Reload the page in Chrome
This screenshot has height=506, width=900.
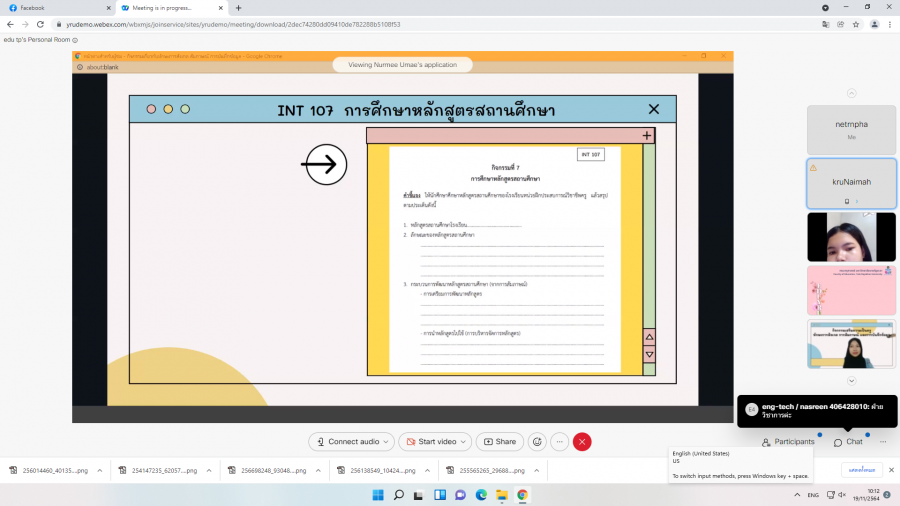click(41, 24)
